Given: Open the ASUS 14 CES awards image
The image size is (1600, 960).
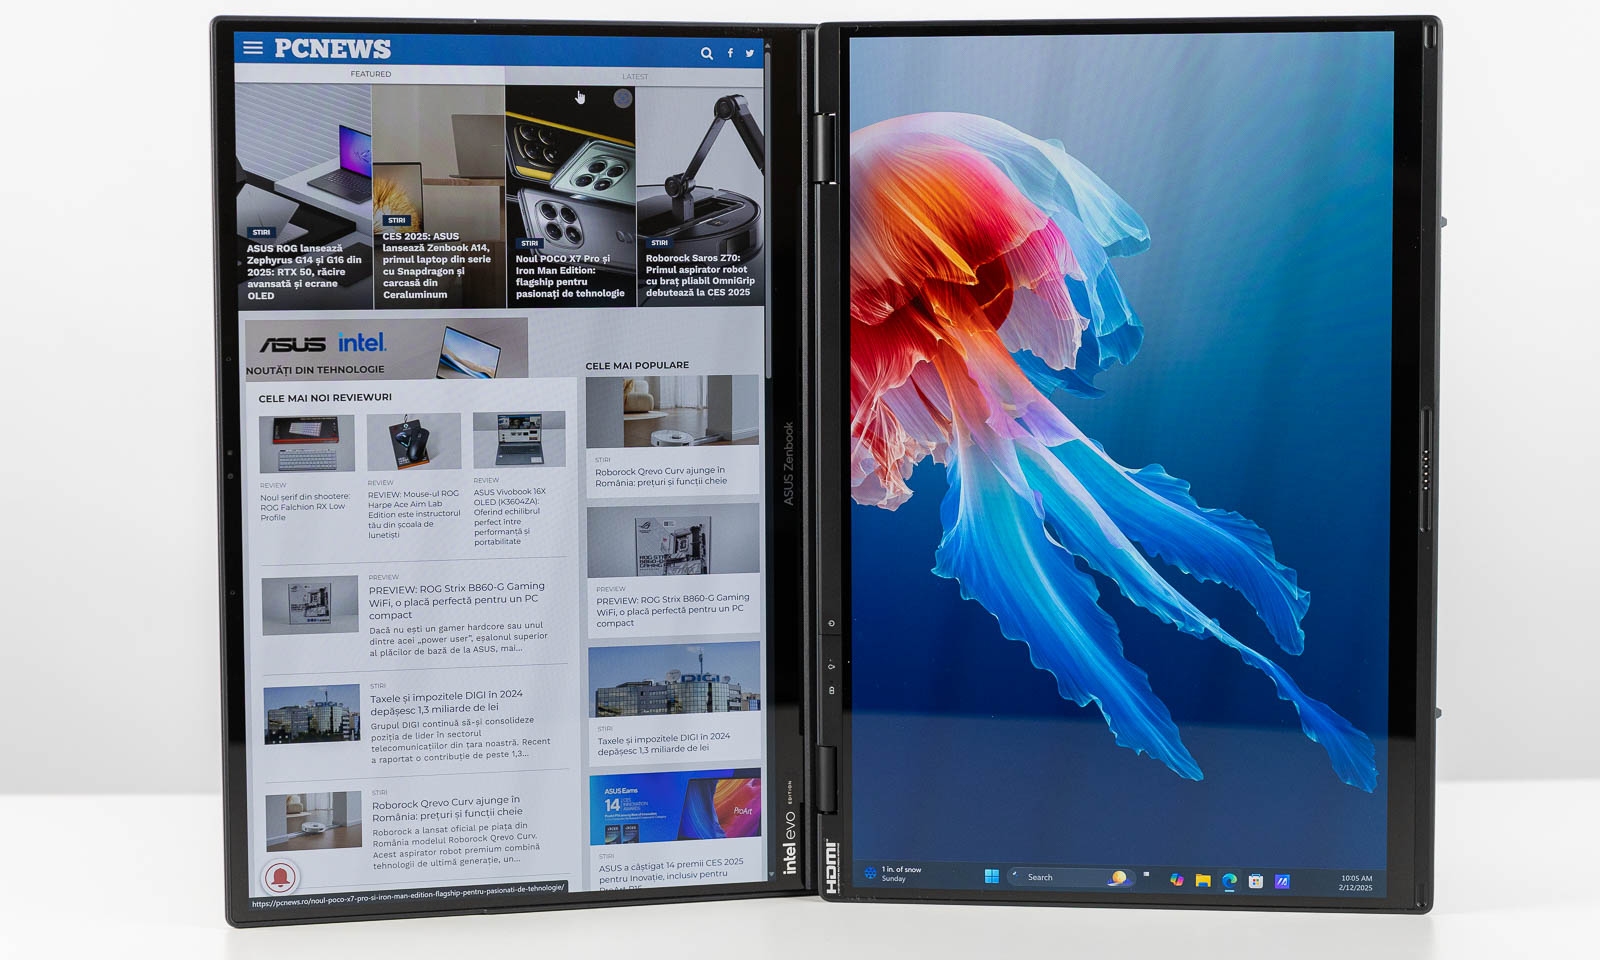Looking at the screenshot, I should coord(675,807).
